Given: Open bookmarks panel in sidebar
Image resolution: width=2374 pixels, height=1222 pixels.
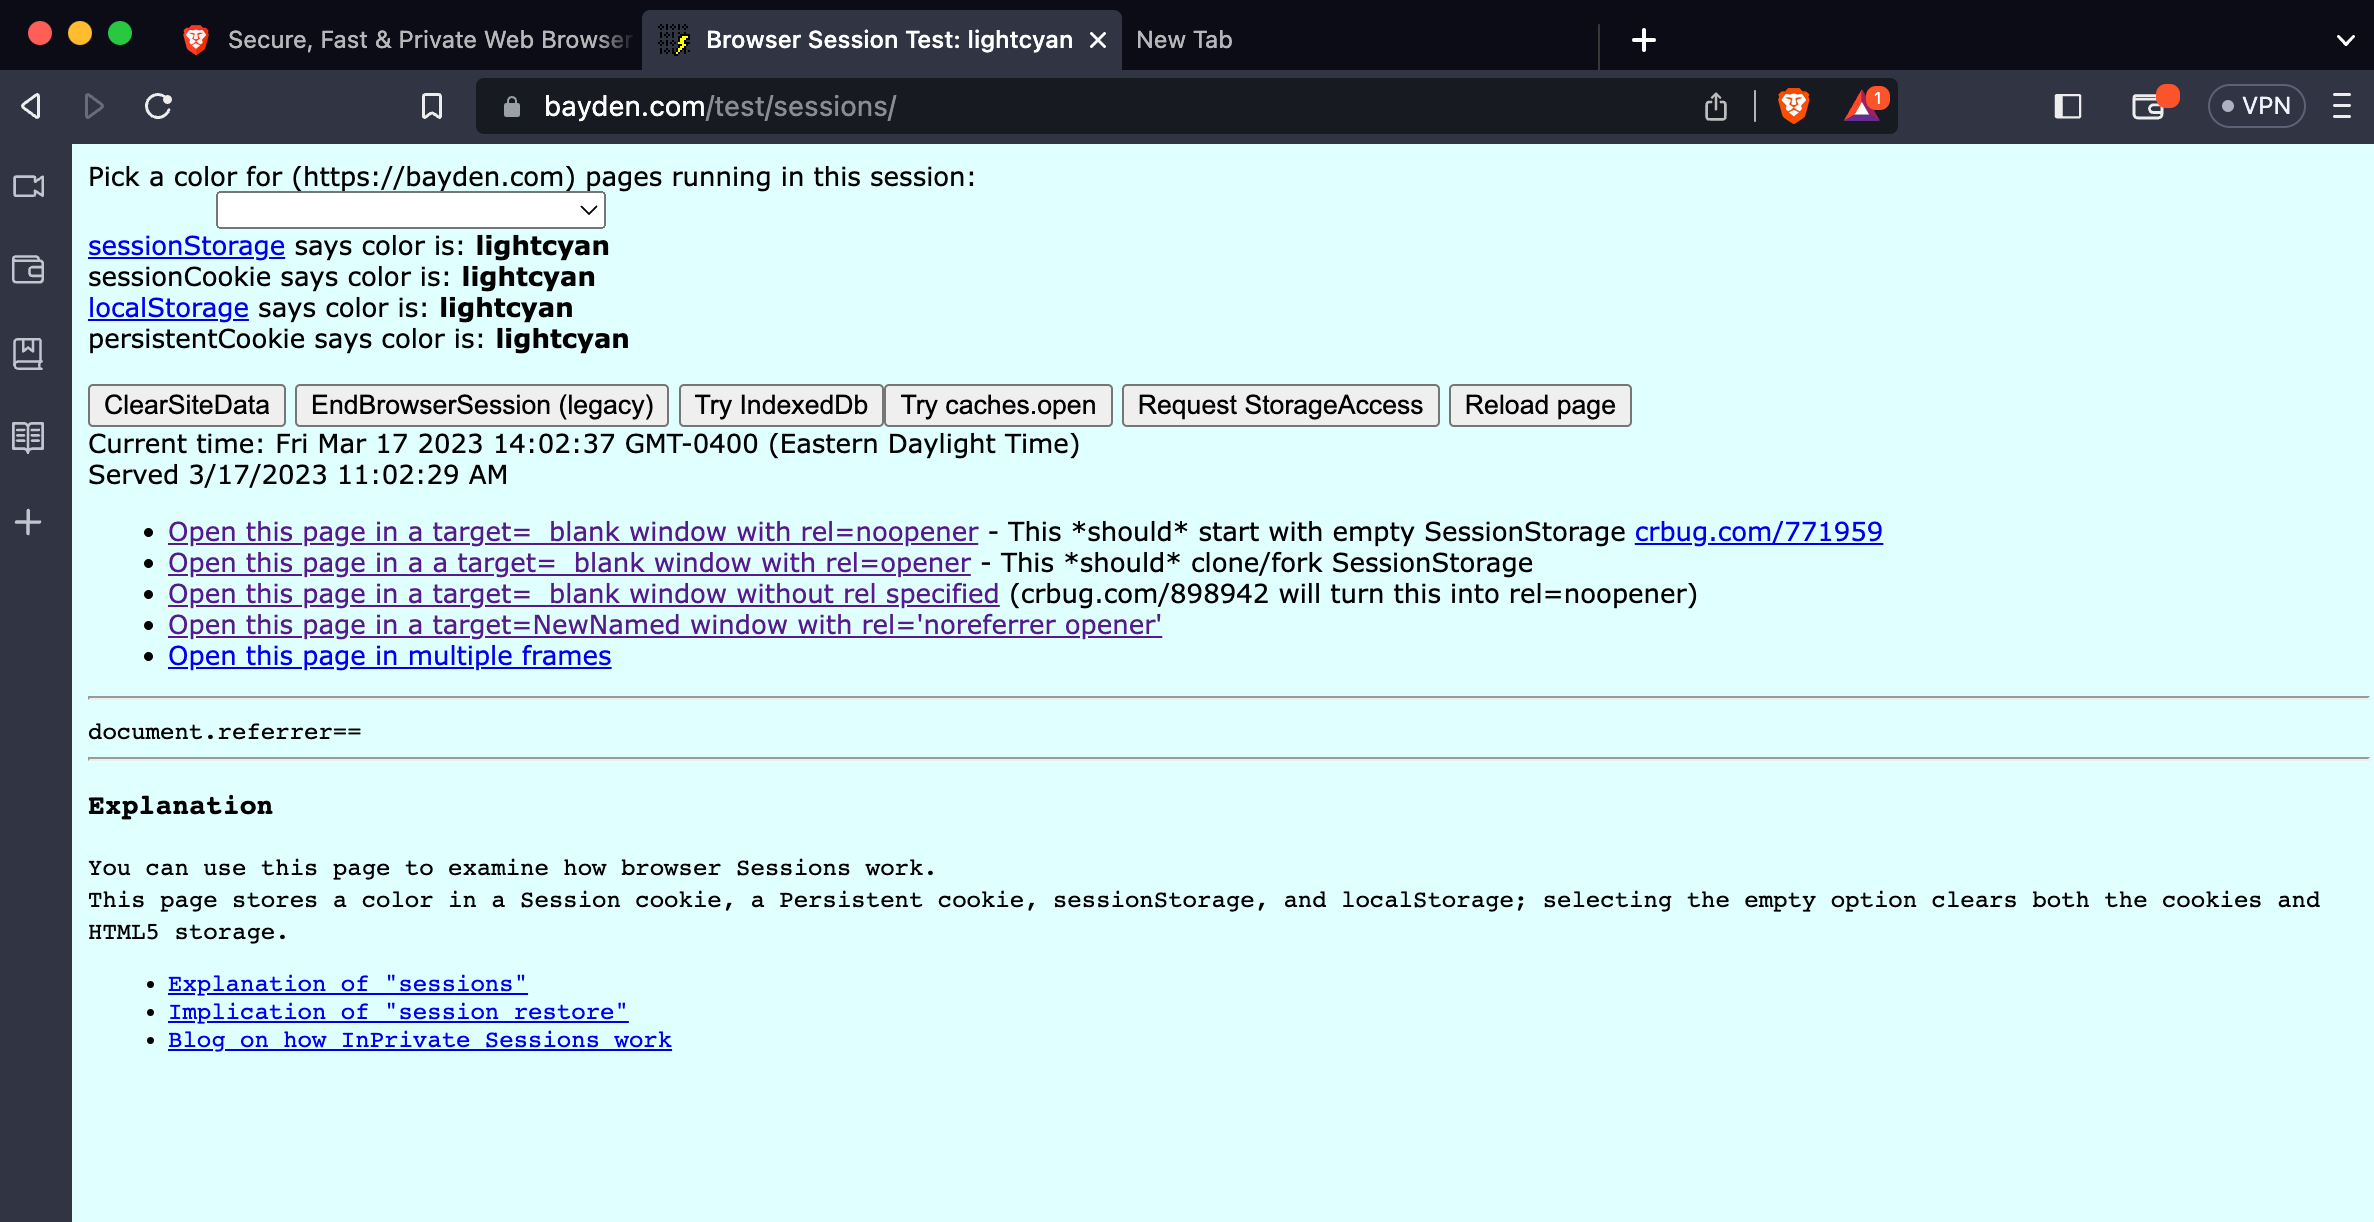Looking at the screenshot, I should [x=28, y=353].
